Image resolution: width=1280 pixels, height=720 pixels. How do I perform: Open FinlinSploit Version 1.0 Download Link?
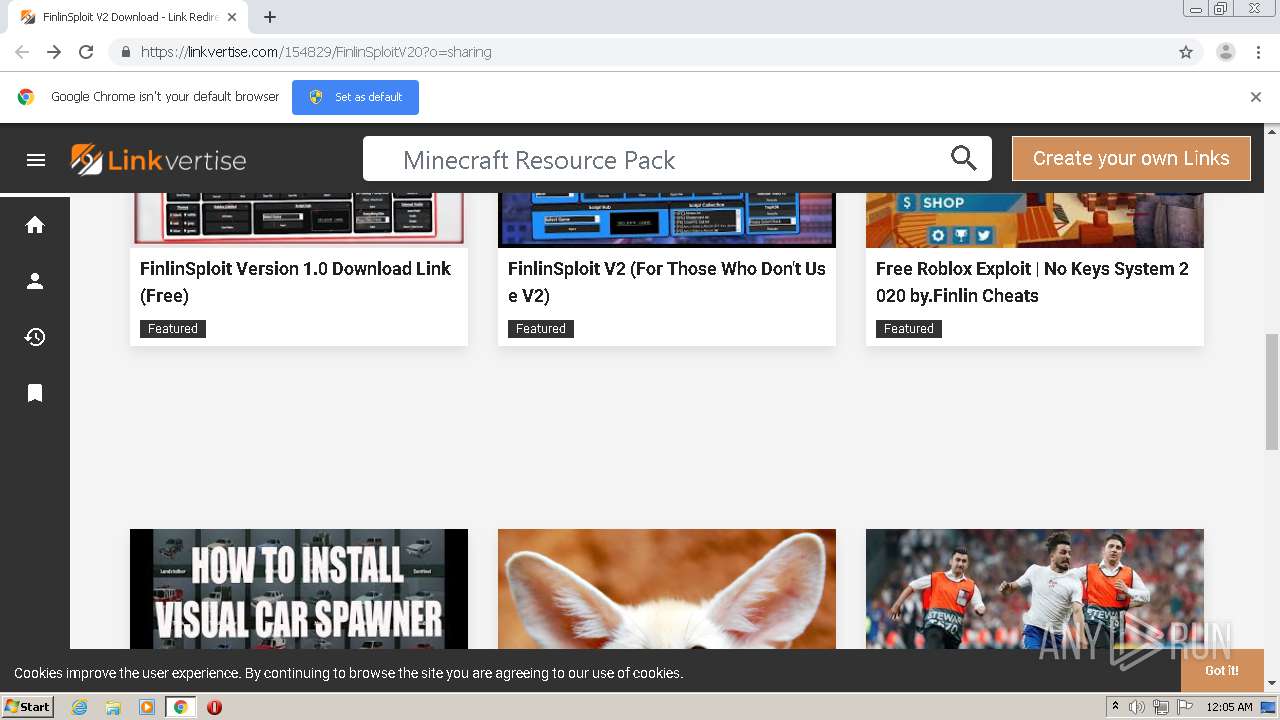(295, 282)
